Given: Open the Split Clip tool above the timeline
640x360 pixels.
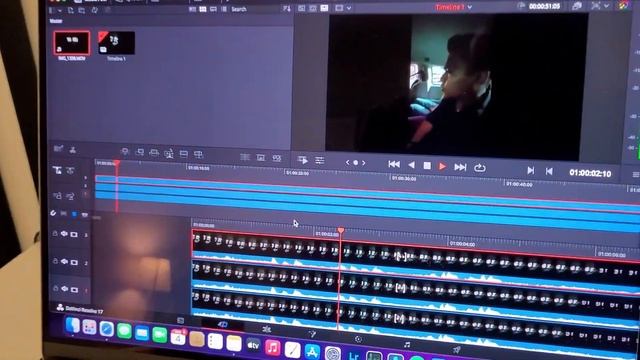Looking at the screenshot, I should pyautogui.click(x=73, y=150).
